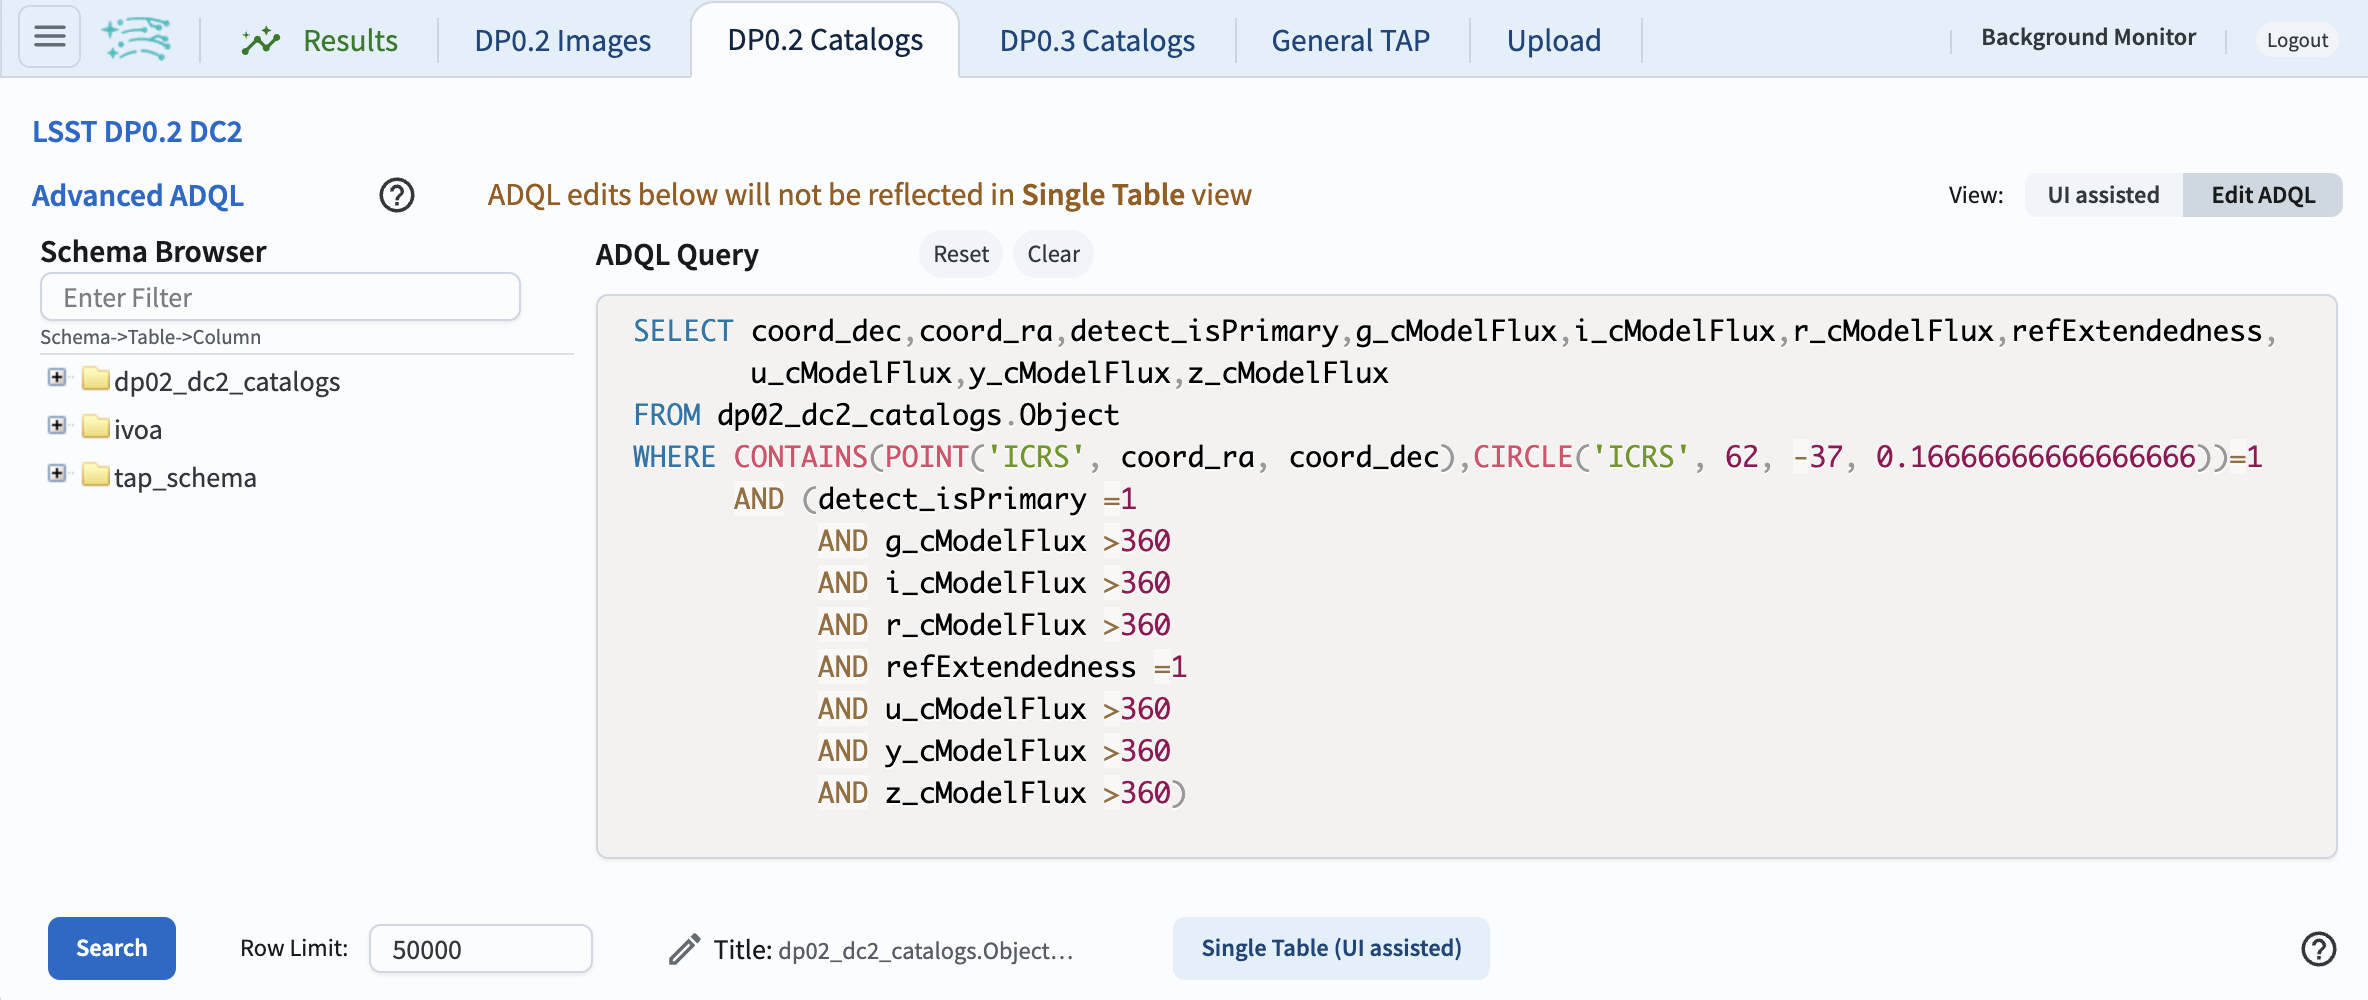The height and width of the screenshot is (1000, 2368).
Task: Switch view to UI assisted
Action: [2101, 195]
